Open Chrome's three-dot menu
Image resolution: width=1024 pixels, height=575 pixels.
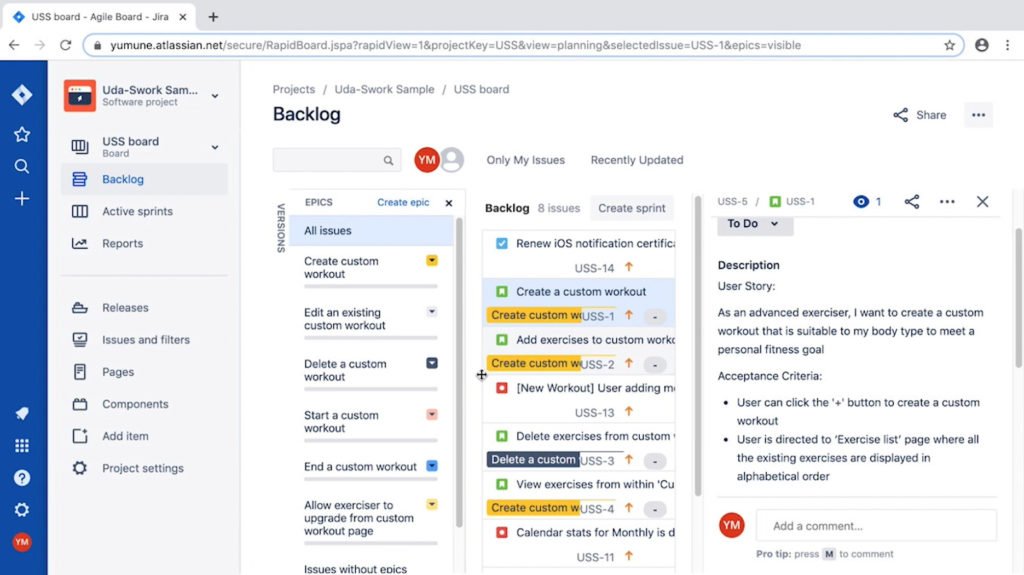point(1008,45)
